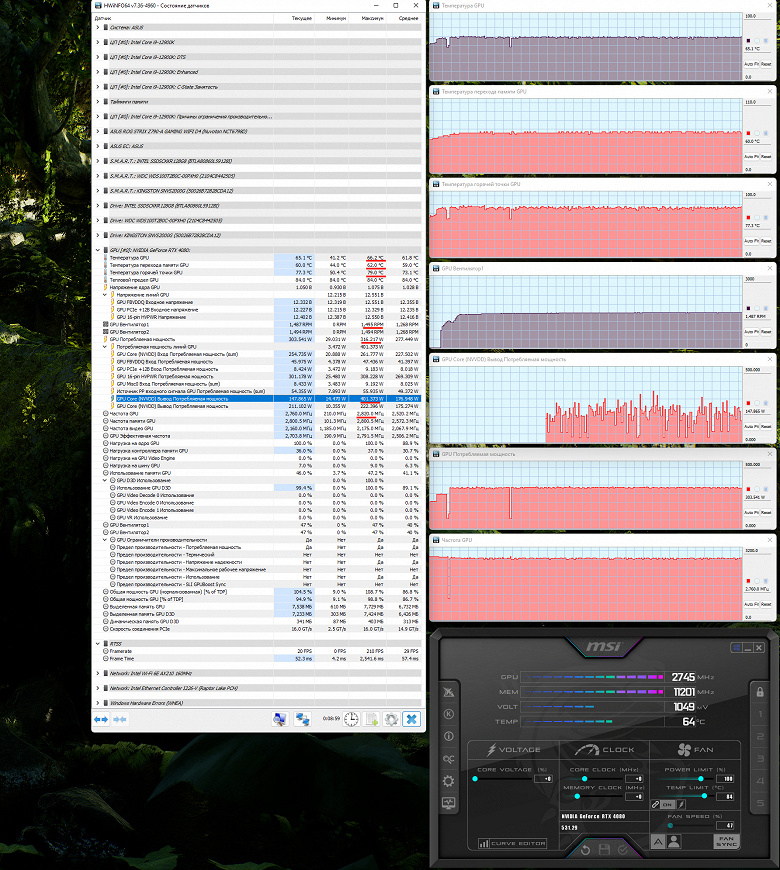The image size is (780, 870).
Task: Click the Fan Sync button
Action: 726,841
